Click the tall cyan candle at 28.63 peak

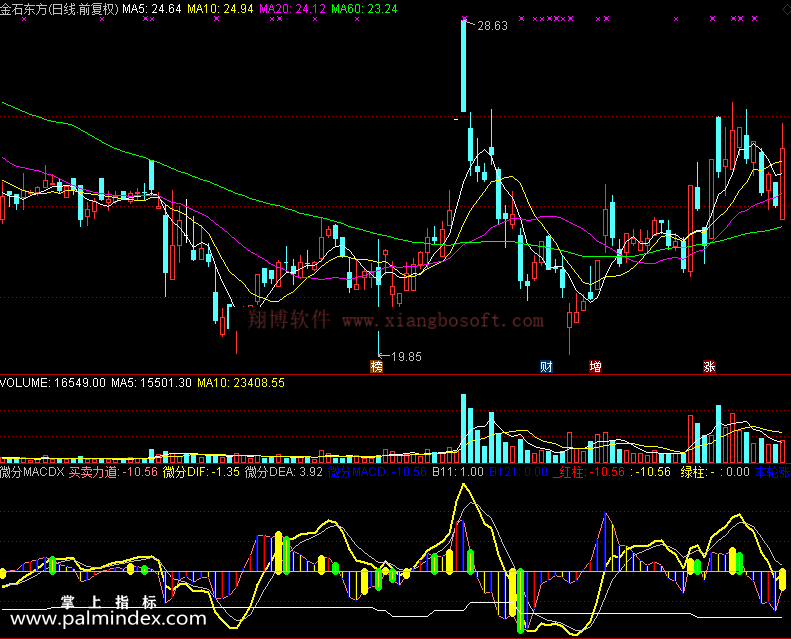pyautogui.click(x=464, y=67)
